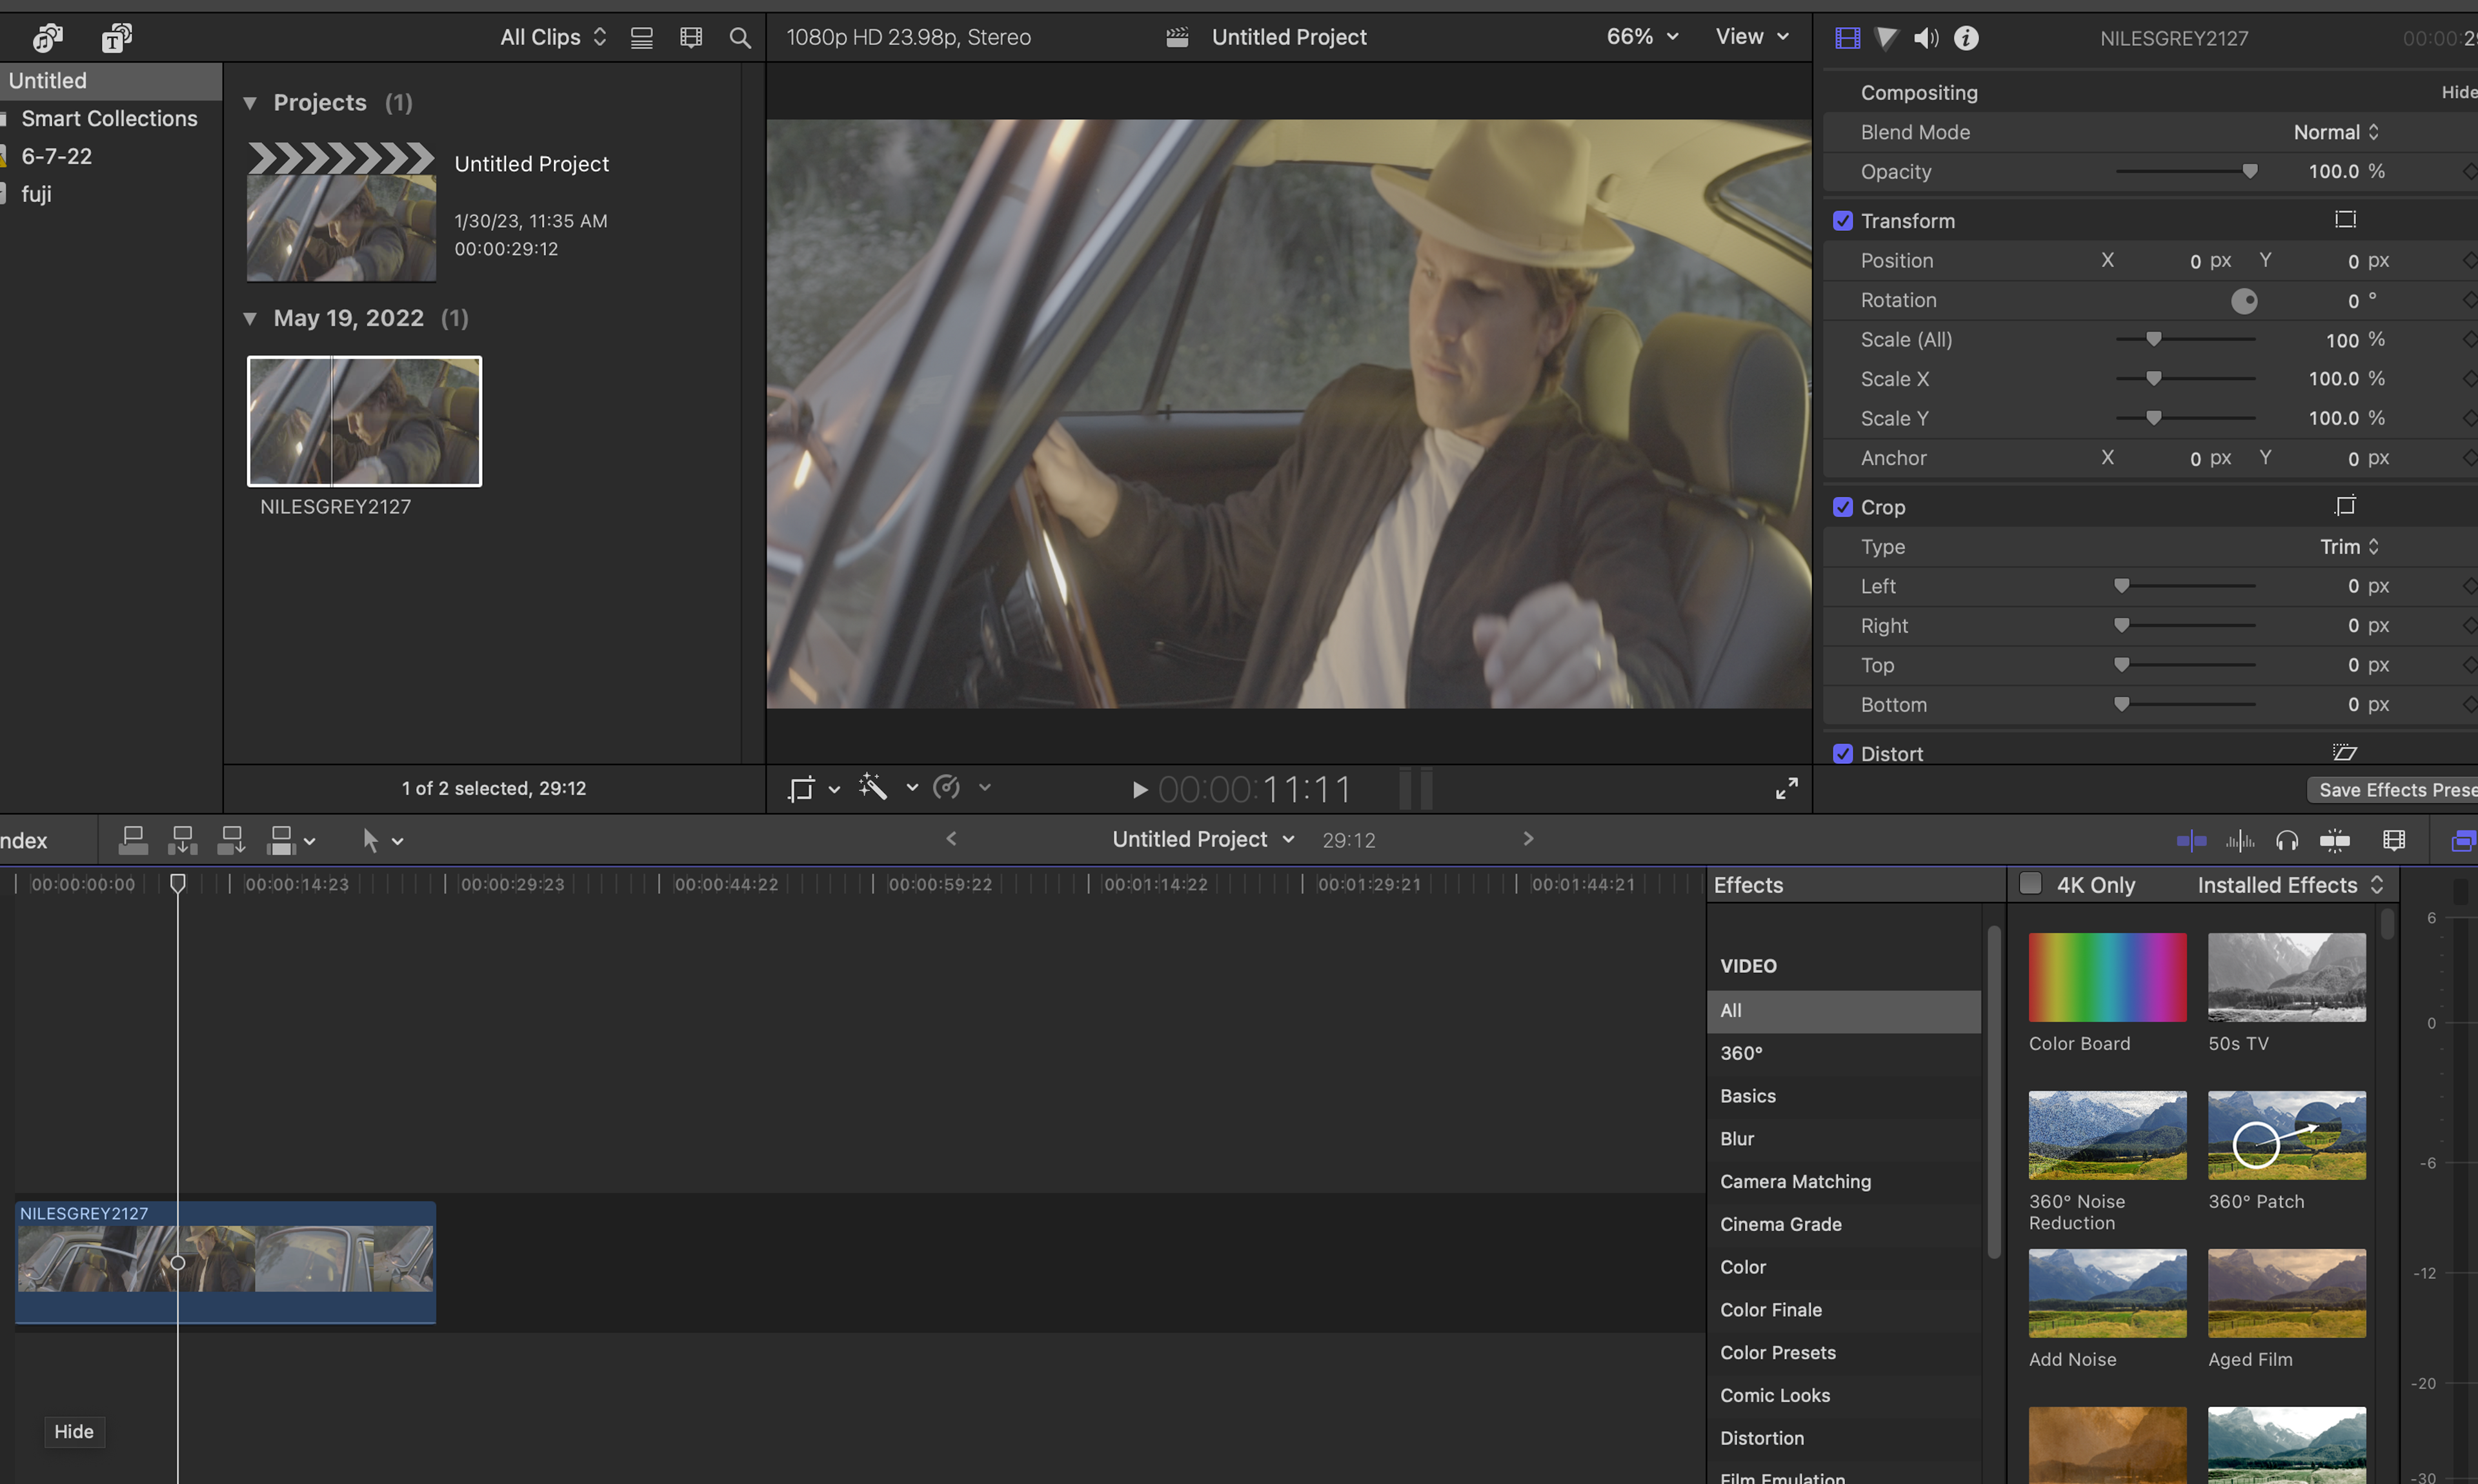
Task: Overwrite timeline with the selected clip
Action: coord(282,841)
